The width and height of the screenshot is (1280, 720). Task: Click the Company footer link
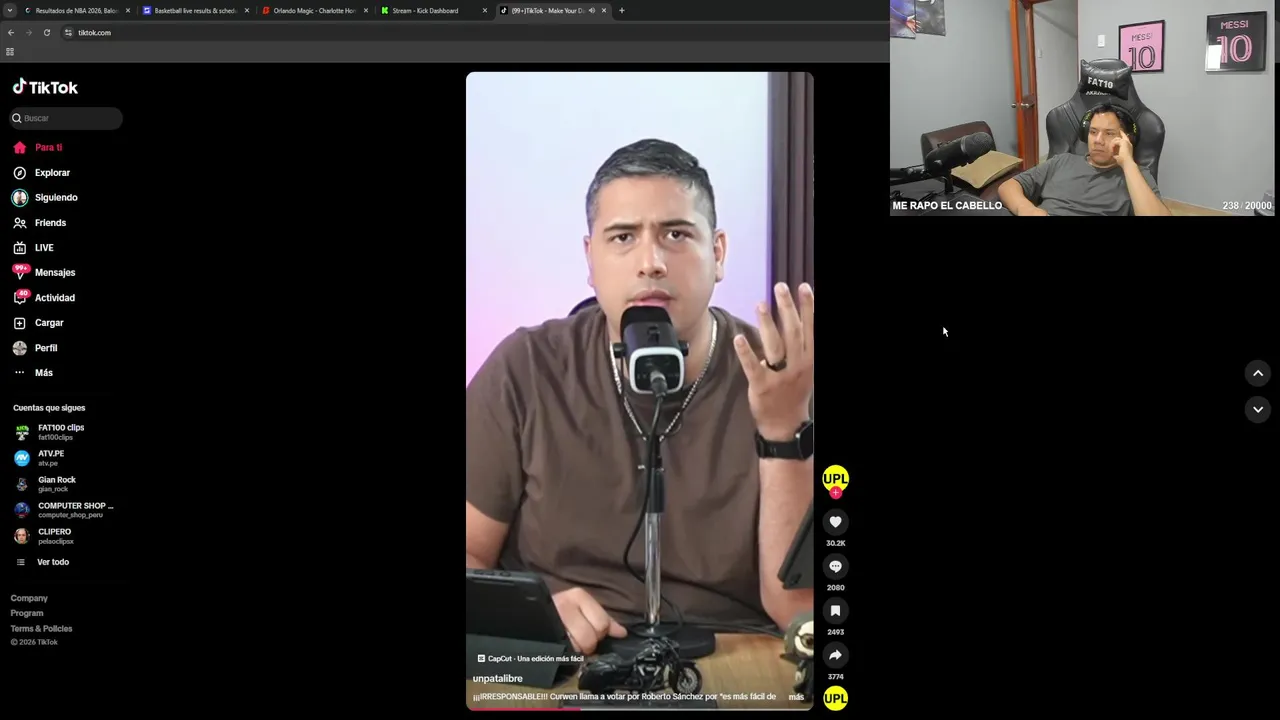(x=29, y=598)
